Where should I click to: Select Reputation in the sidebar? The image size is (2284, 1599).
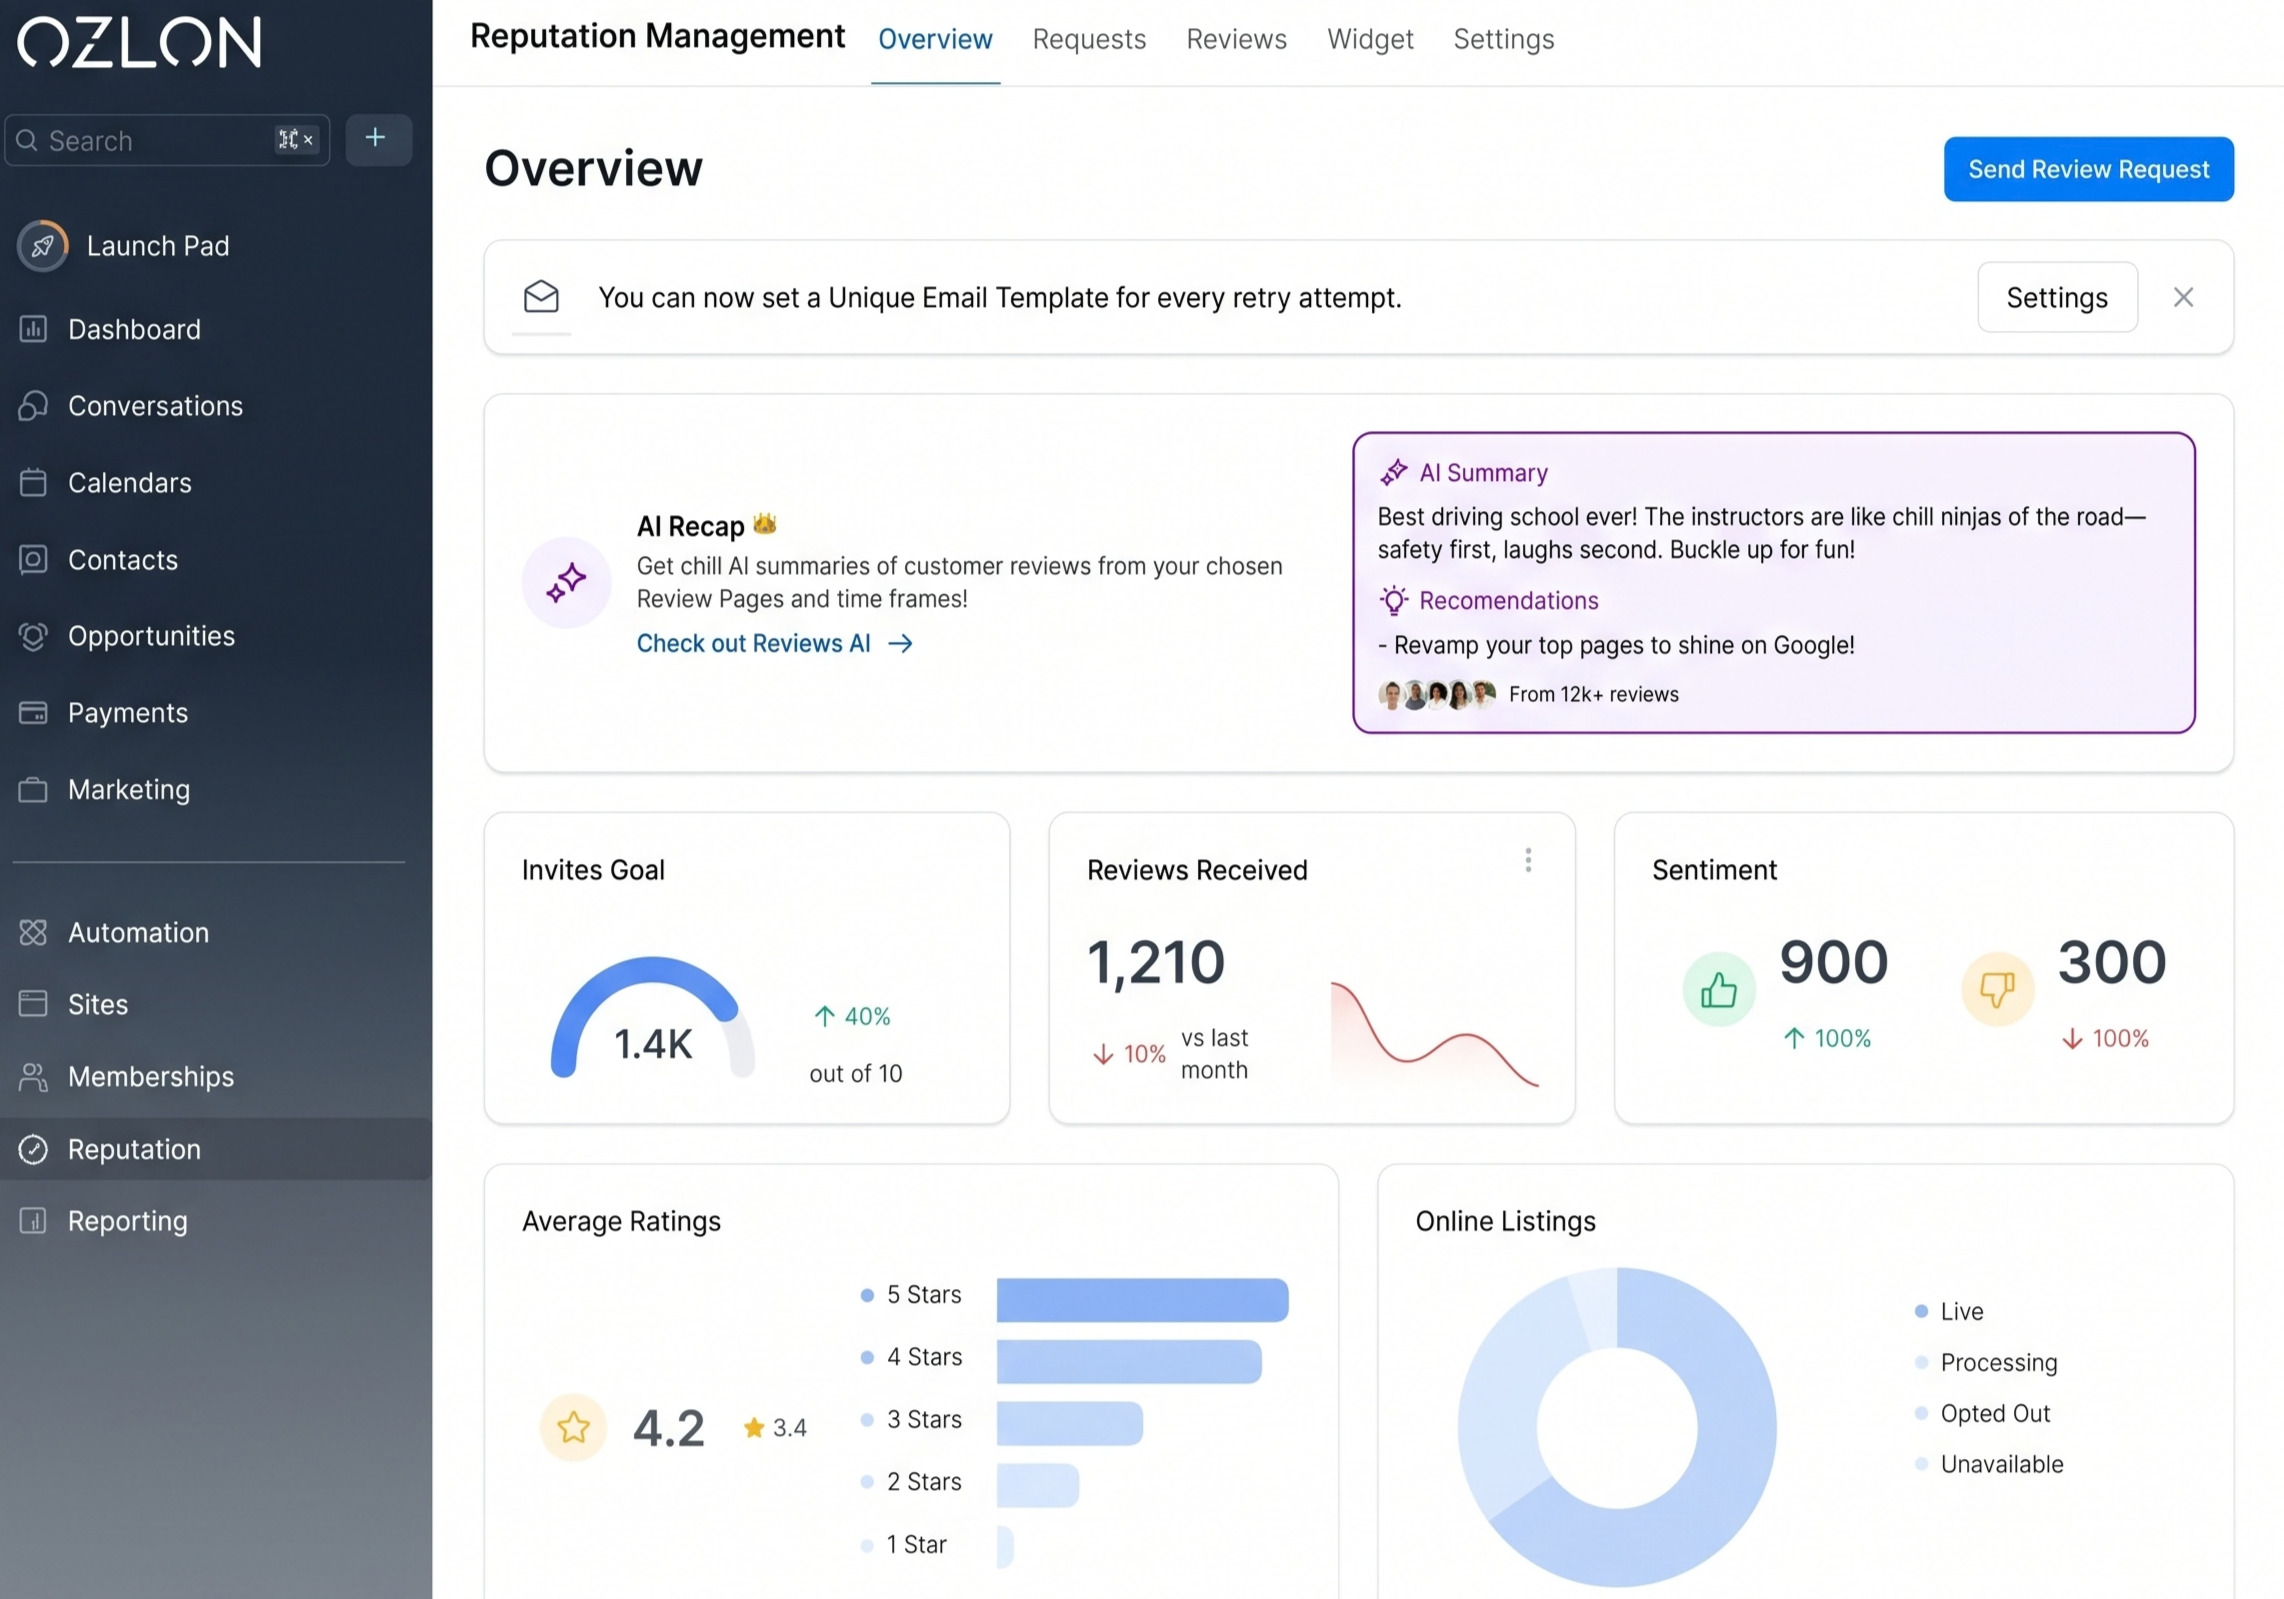216,1149
